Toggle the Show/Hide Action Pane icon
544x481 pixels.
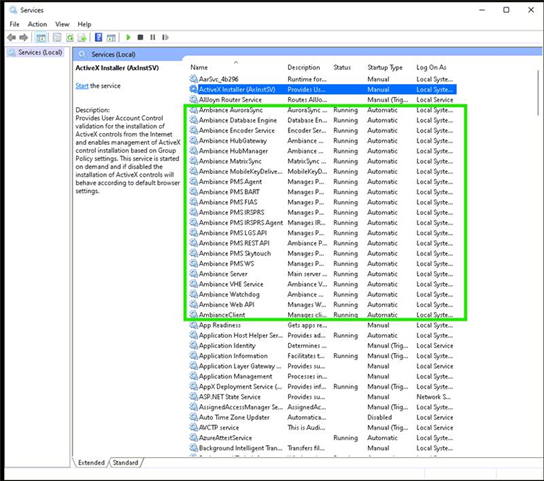tap(111, 37)
